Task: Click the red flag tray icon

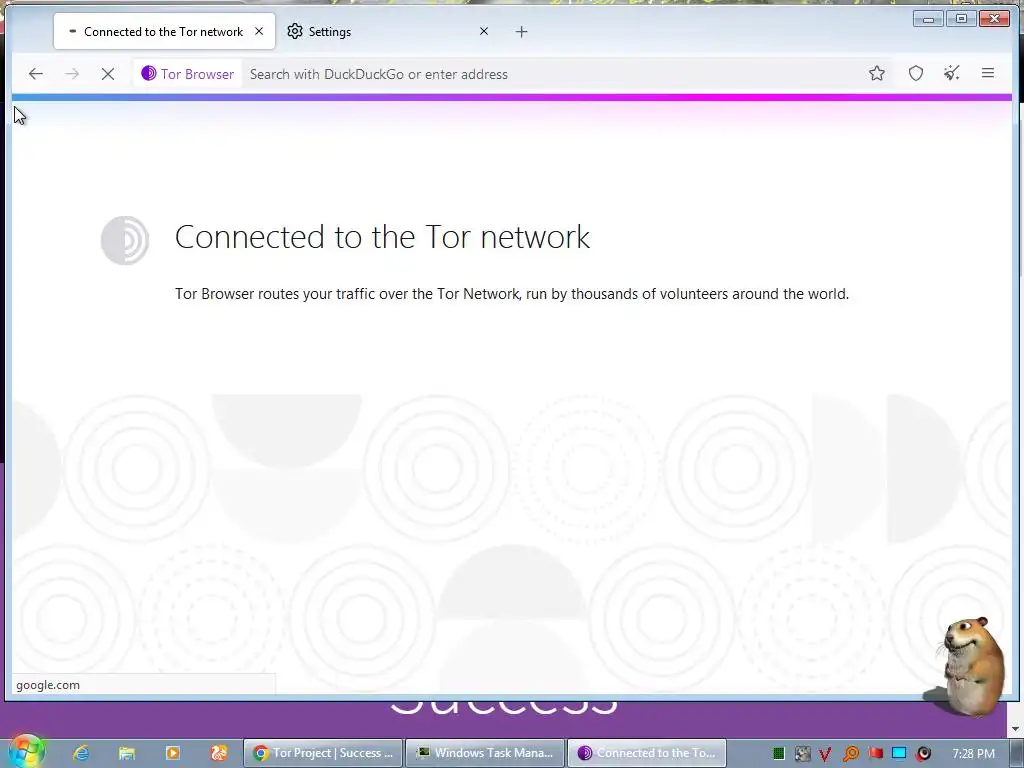Action: pos(875,754)
